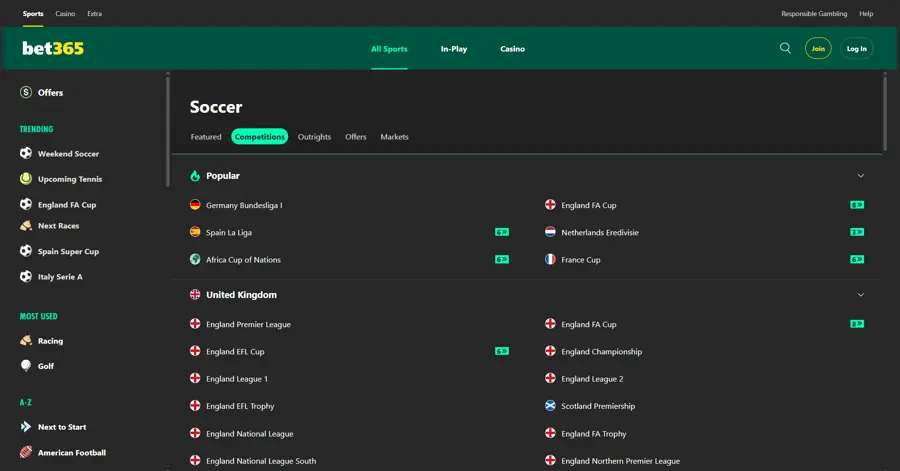Open England League 2 competition
Screen dimensions: 900x471
(592, 379)
